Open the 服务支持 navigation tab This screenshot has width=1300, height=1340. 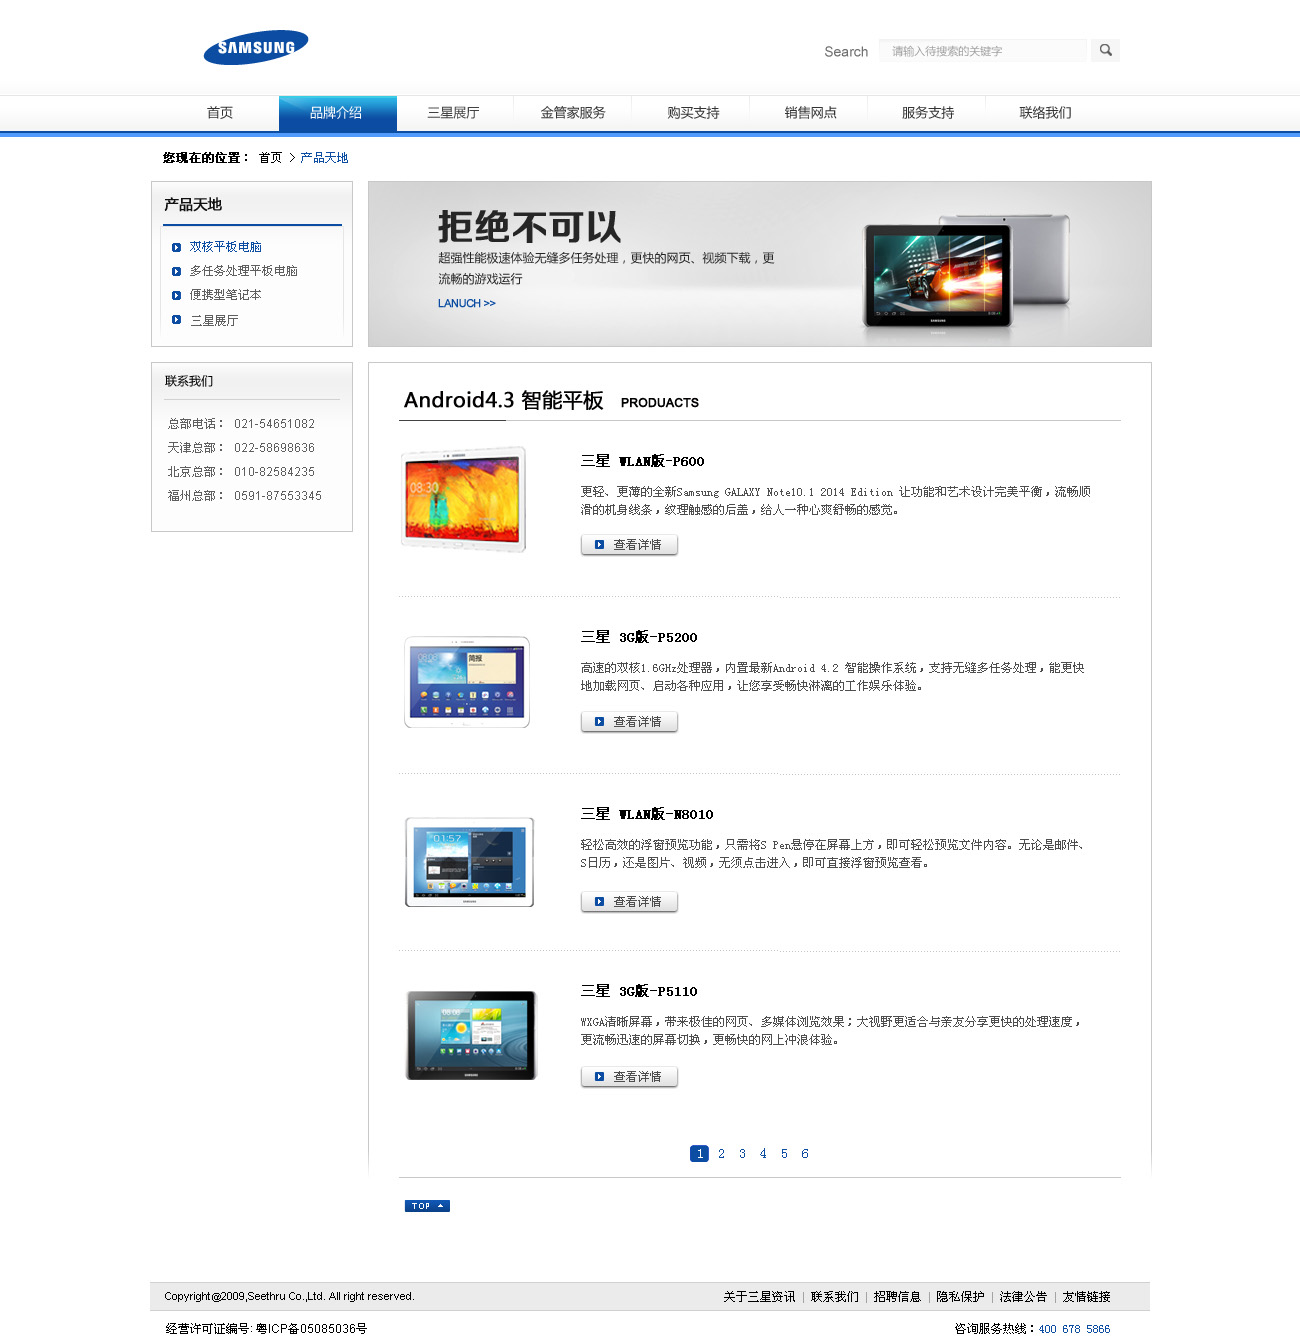click(928, 113)
